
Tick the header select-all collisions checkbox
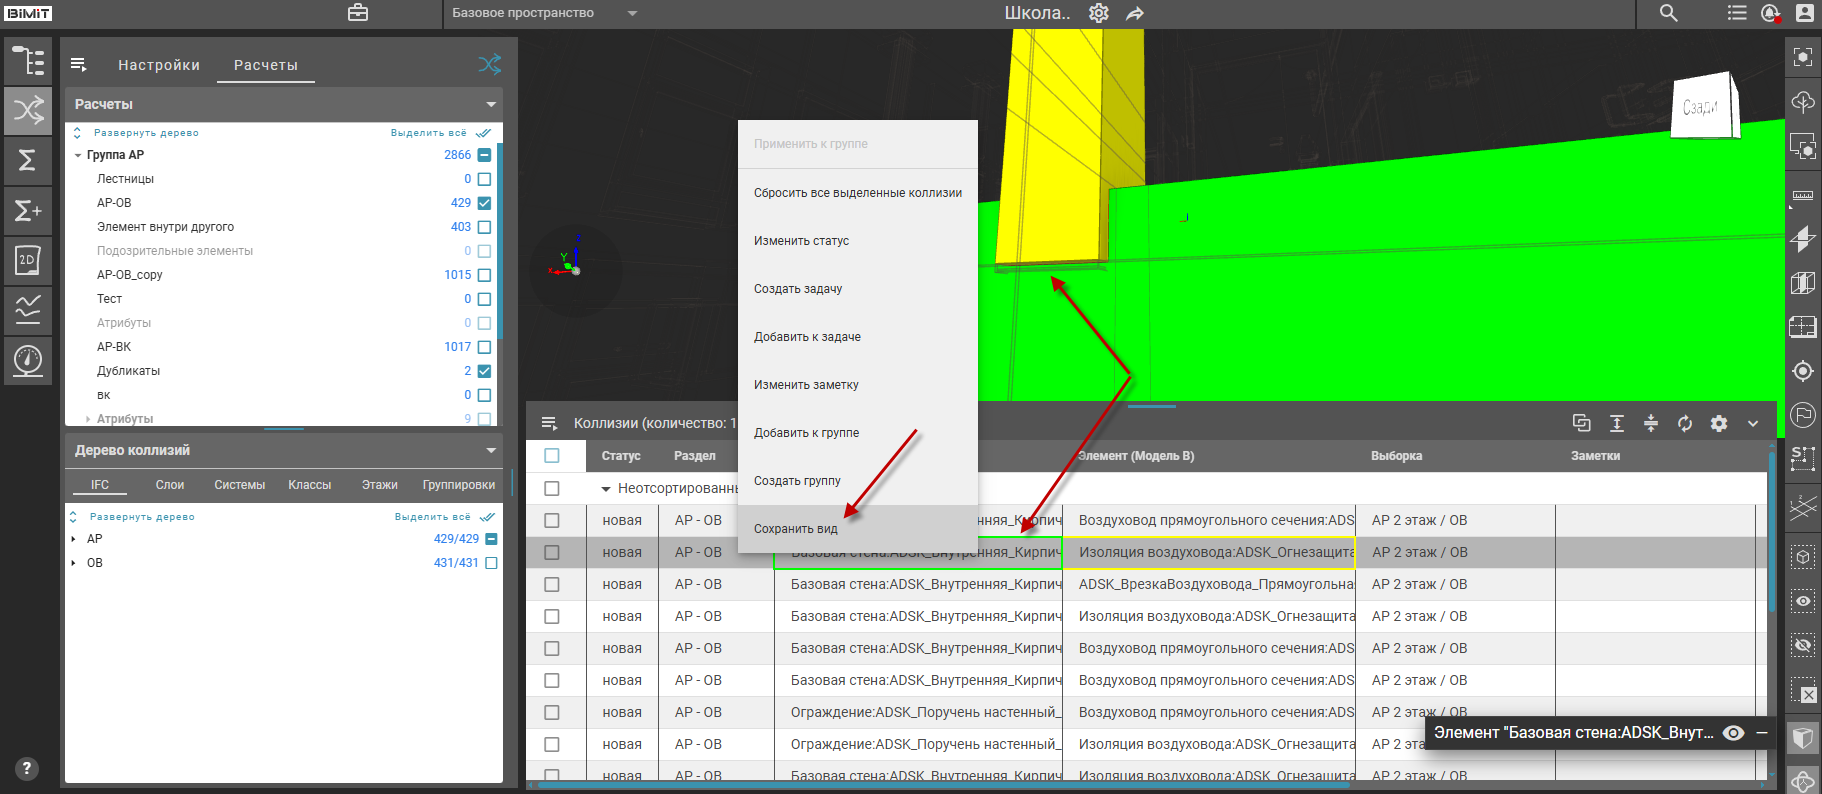pos(552,456)
